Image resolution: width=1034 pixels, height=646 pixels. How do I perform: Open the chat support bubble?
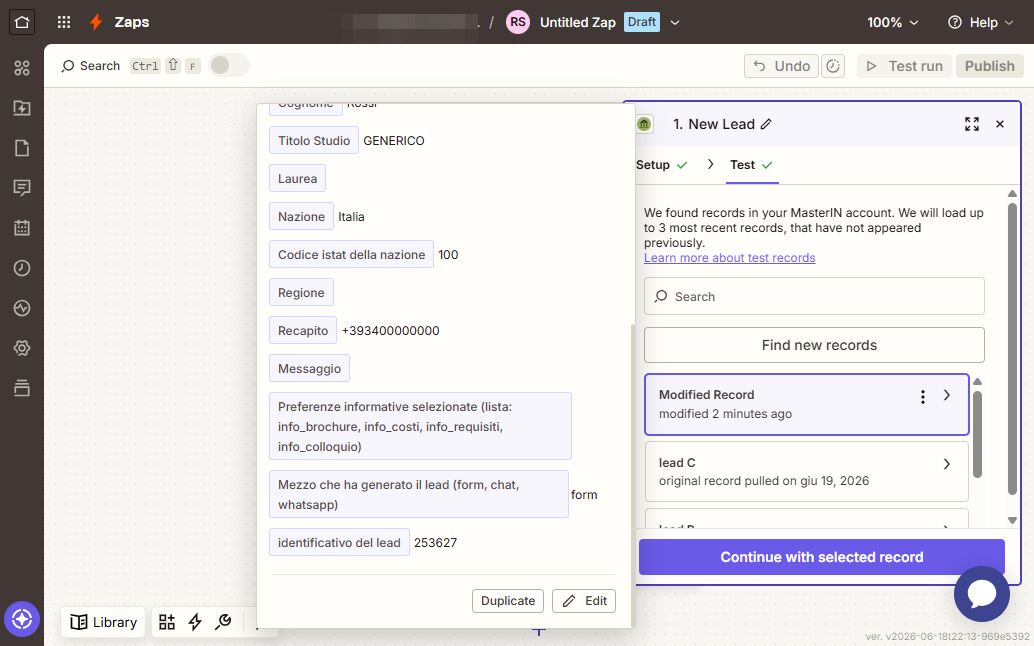tap(981, 594)
